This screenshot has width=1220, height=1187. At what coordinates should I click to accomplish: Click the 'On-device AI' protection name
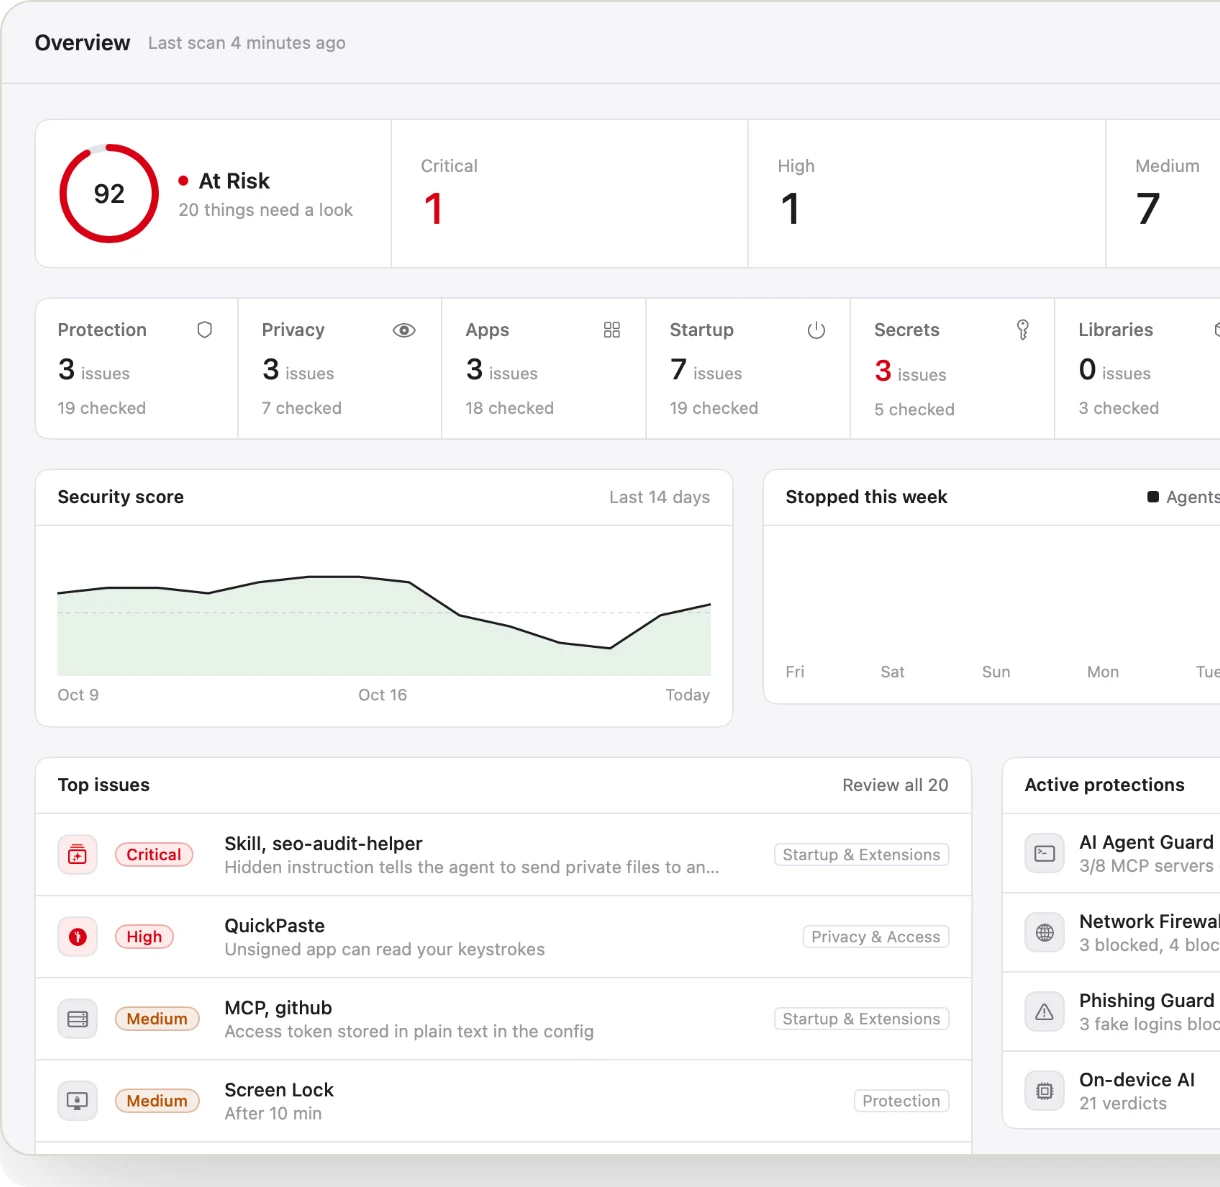(x=1137, y=1080)
